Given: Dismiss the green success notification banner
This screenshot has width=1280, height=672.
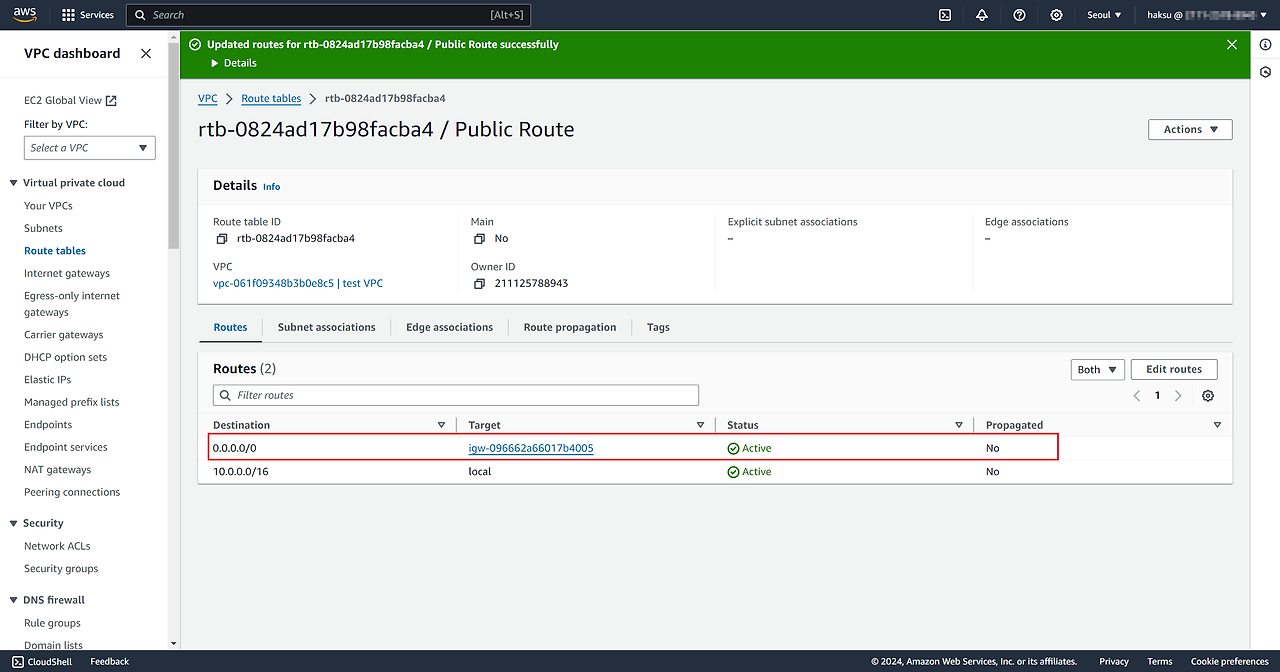Looking at the screenshot, I should (x=1232, y=45).
